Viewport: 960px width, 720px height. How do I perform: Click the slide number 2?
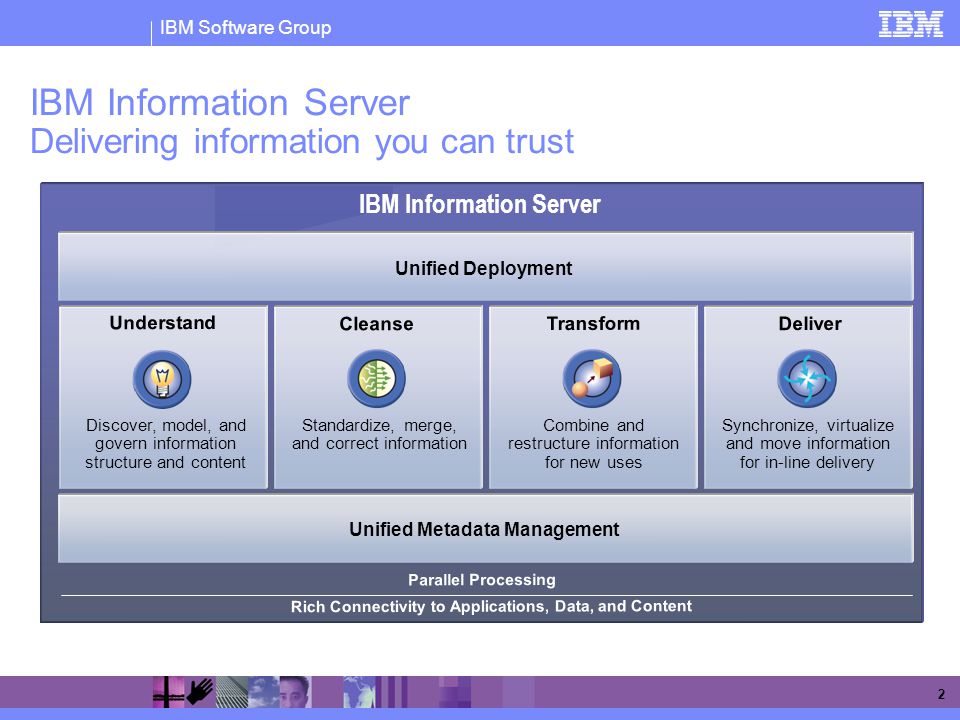tap(941, 694)
